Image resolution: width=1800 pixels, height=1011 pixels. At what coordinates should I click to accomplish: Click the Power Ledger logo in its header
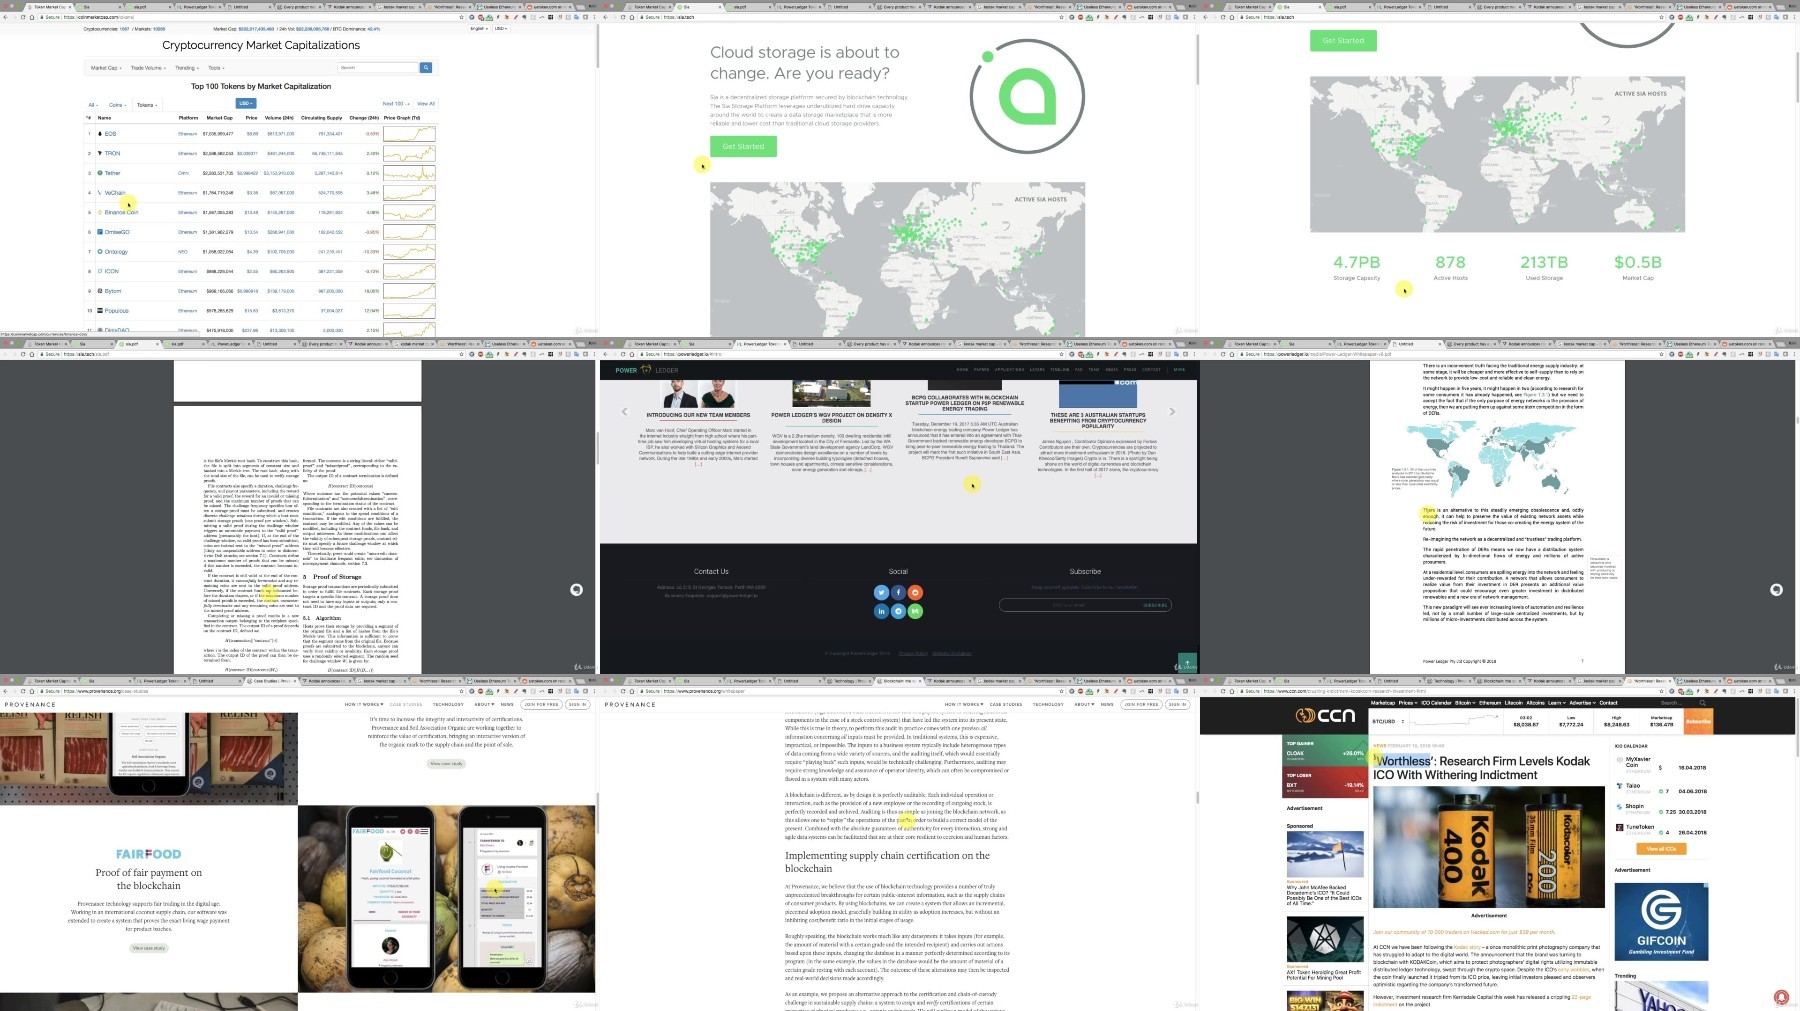pyautogui.click(x=646, y=370)
